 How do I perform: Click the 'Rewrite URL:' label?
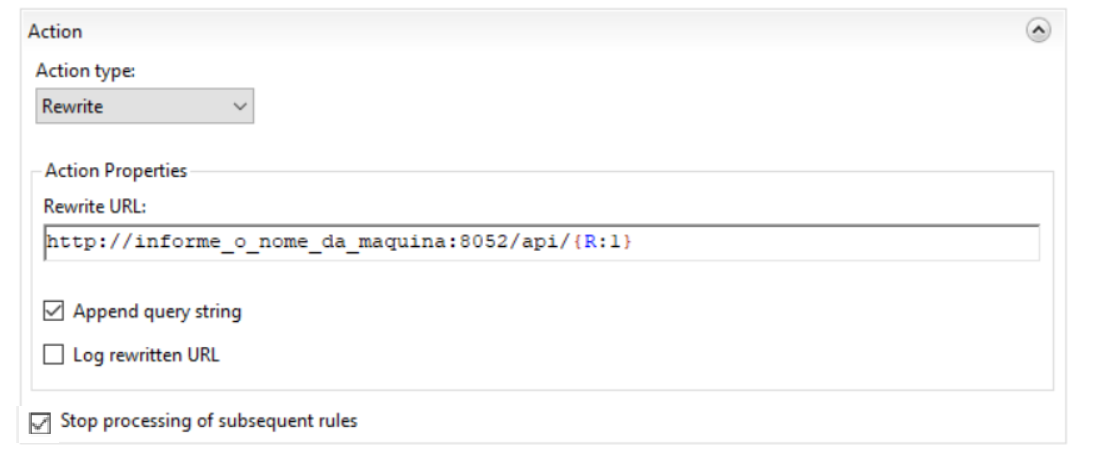point(95,207)
